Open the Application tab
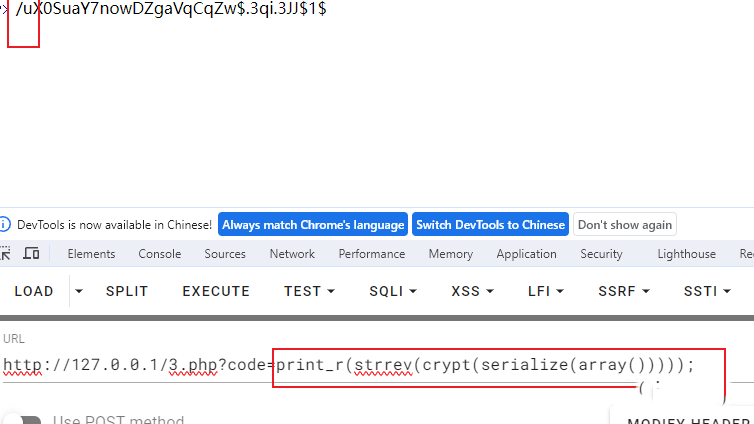 point(527,254)
